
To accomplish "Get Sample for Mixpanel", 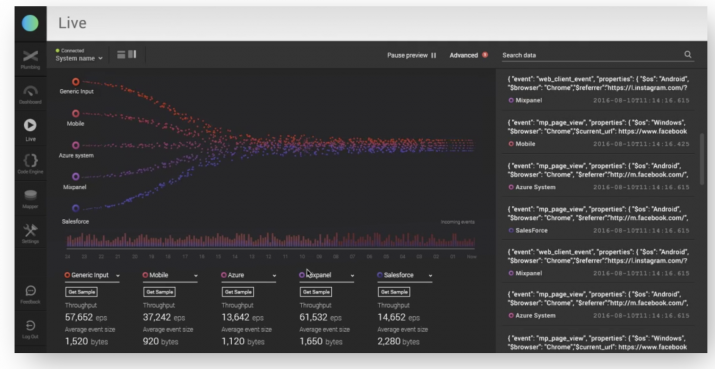I will [x=316, y=292].
